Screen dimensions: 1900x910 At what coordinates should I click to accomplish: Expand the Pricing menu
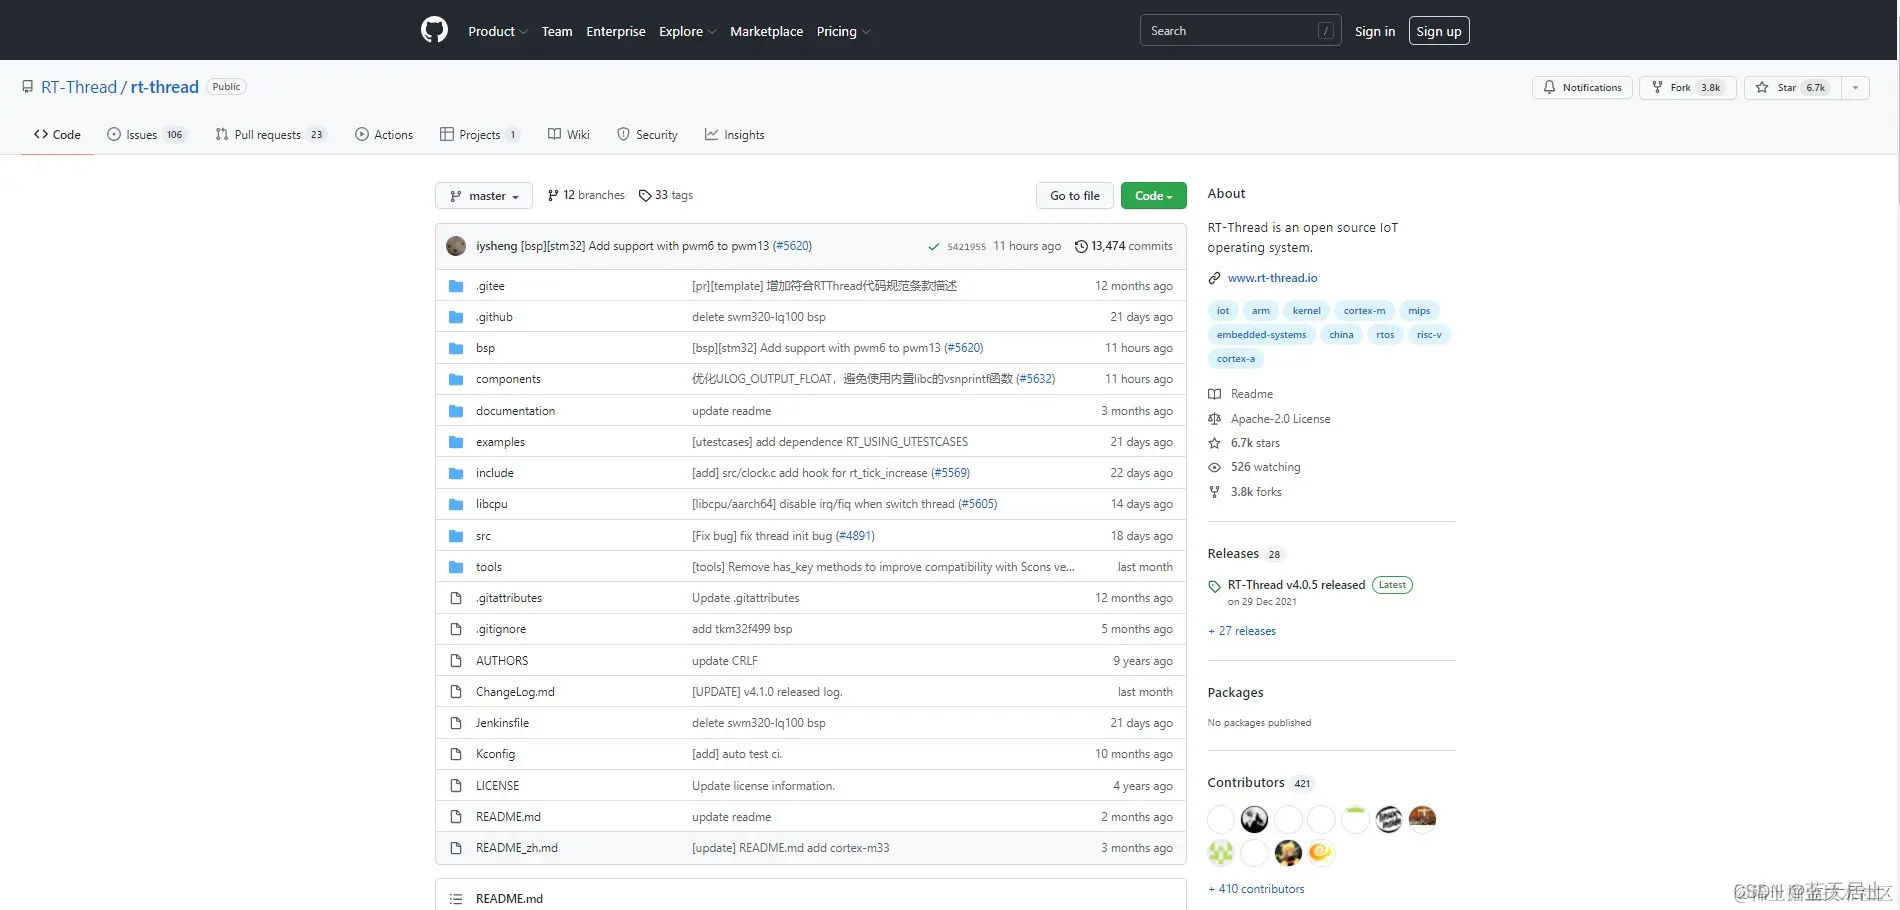pyautogui.click(x=843, y=31)
